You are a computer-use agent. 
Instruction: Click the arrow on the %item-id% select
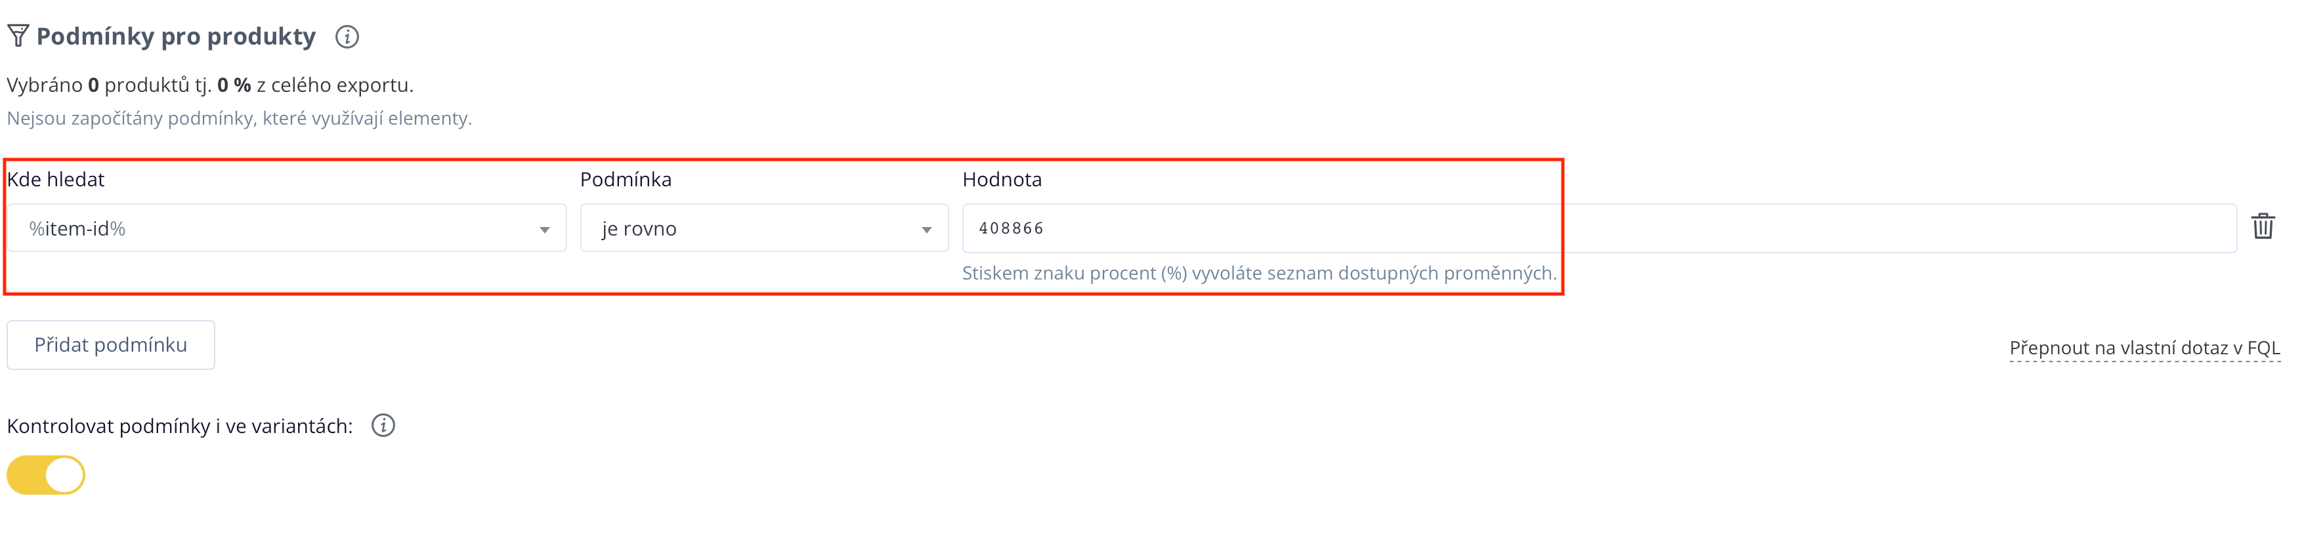point(545,230)
